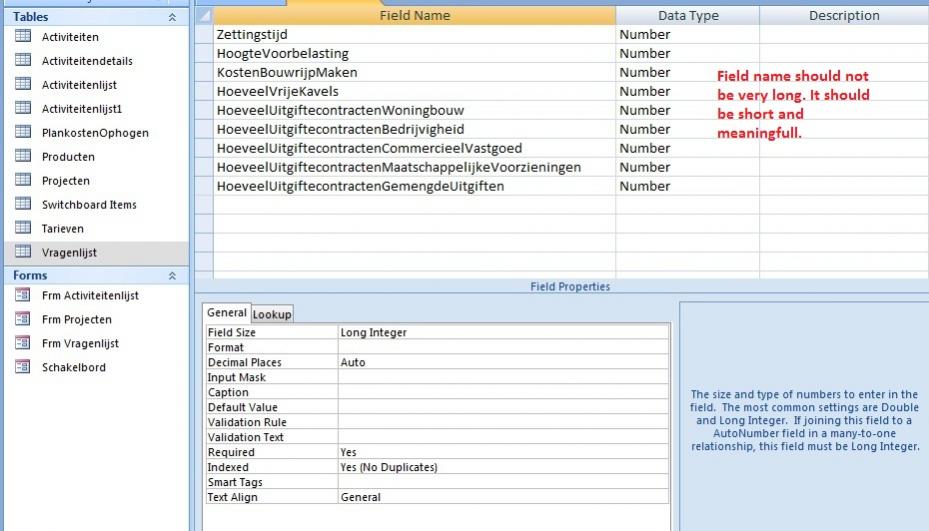Click the Indexed property value field
The width and height of the screenshot is (929, 531).
coord(503,467)
